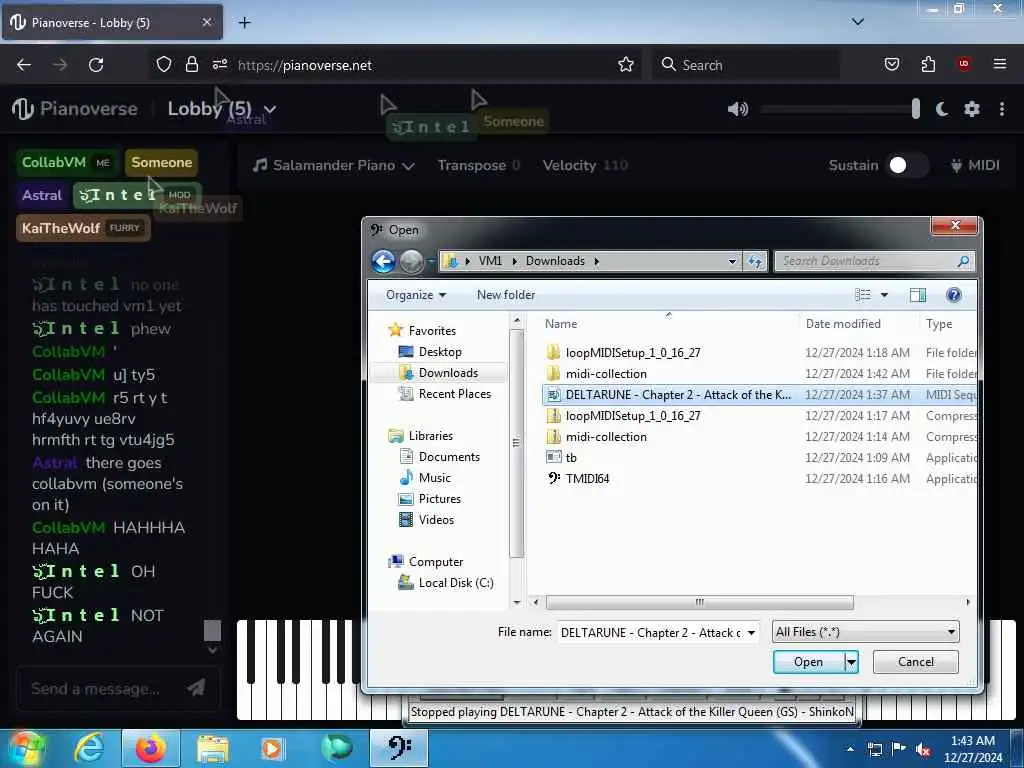1024x768 pixels.
Task: Click the uBlock Origin extension icon
Action: pyautogui.click(x=964, y=64)
